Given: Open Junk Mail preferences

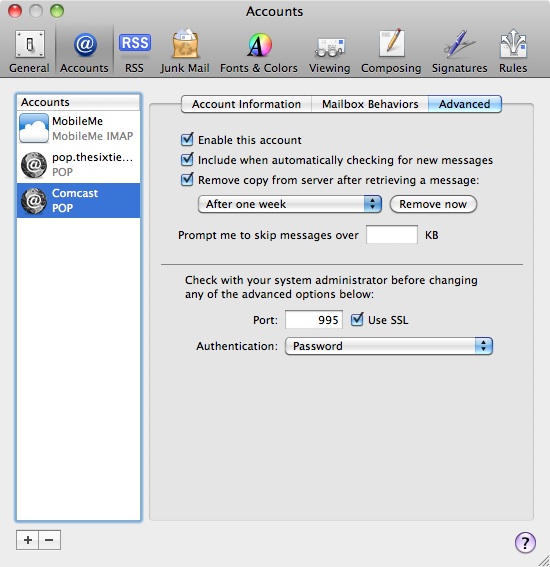Looking at the screenshot, I should coord(185,51).
